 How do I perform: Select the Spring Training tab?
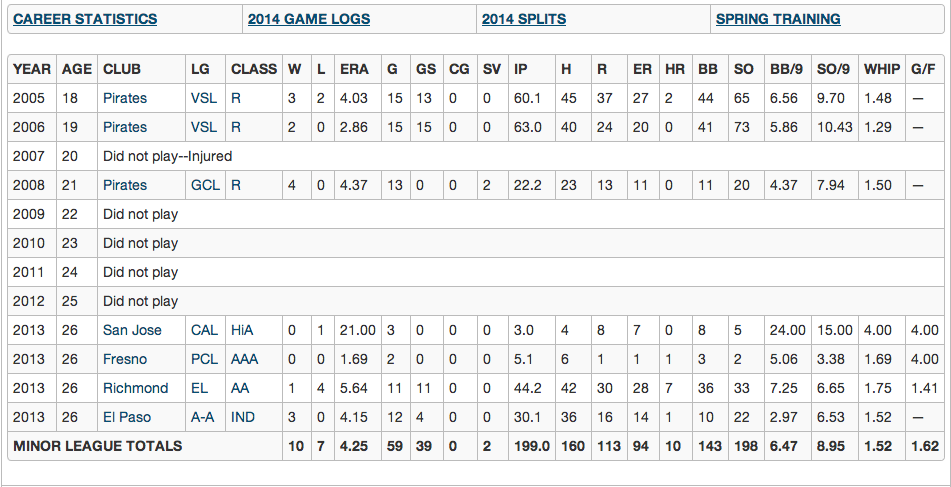click(778, 19)
